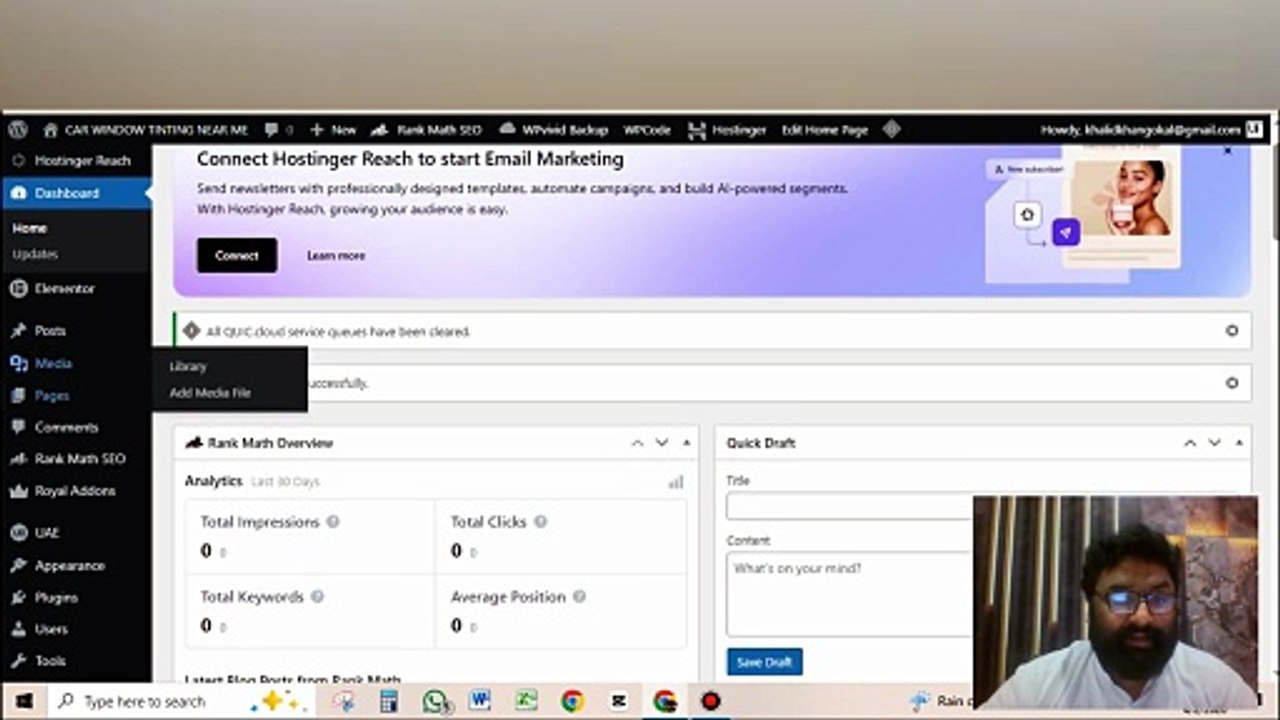Collapse the Rank Math Overview widget
The height and width of the screenshot is (720, 1280).
(x=686, y=443)
